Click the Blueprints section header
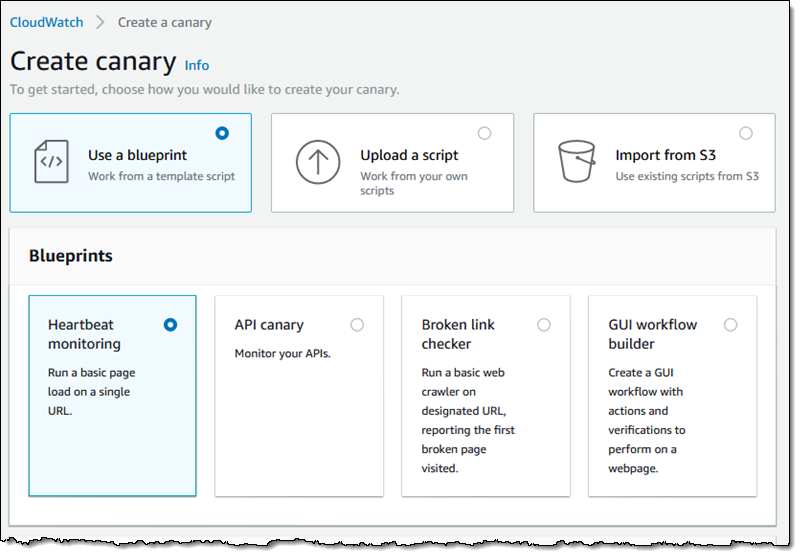Viewport: 800px width, 556px height. [70, 256]
